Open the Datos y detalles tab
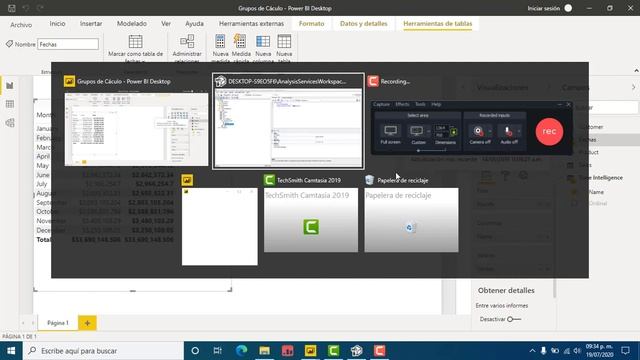This screenshot has height=360, width=640. point(364,24)
